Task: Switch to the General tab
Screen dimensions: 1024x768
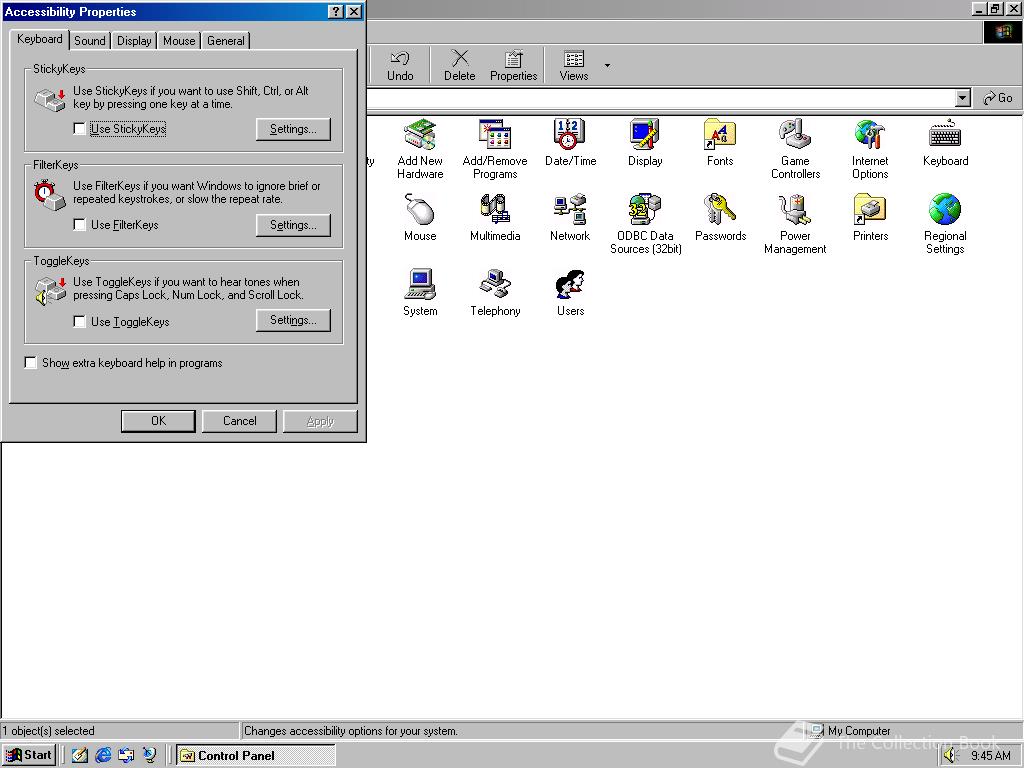Action: (x=226, y=40)
